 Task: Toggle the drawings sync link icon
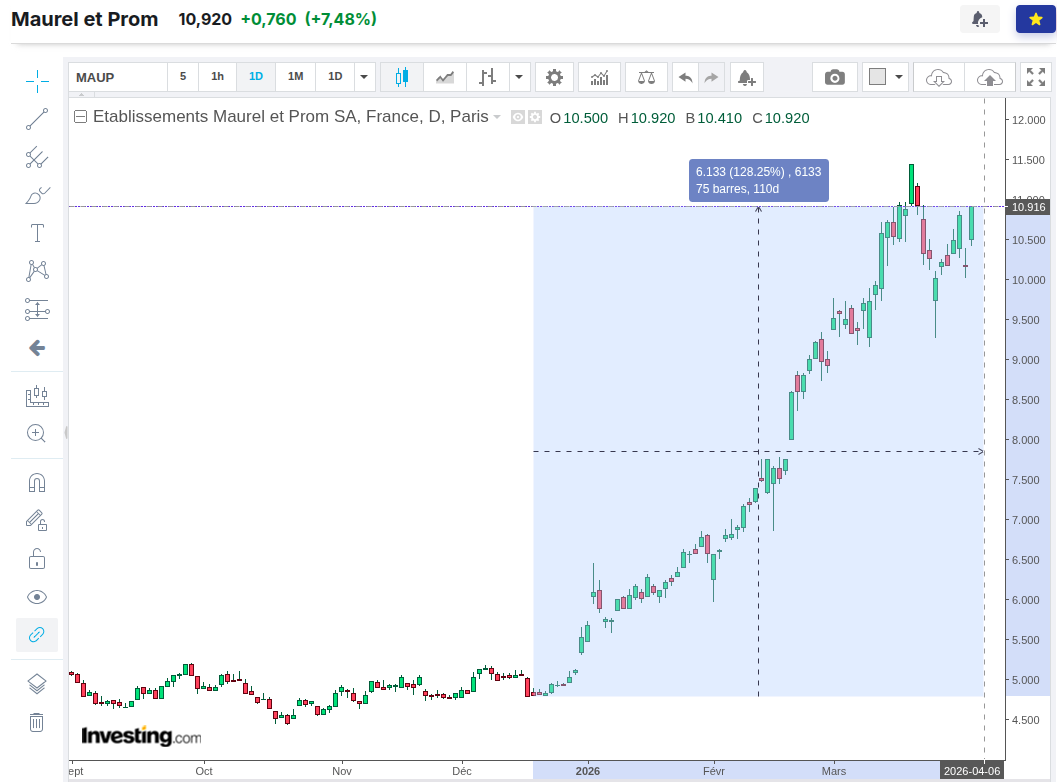[37, 635]
